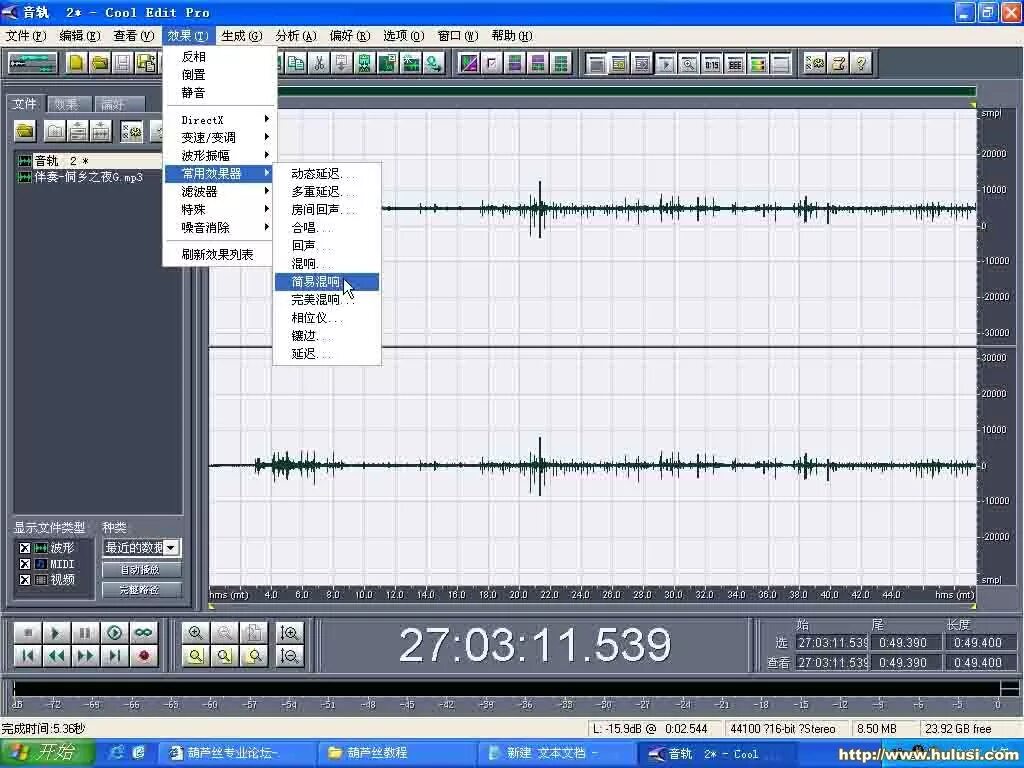Screen dimensions: 1024x768
Task: Click the 完整路径 button
Action: 140,588
